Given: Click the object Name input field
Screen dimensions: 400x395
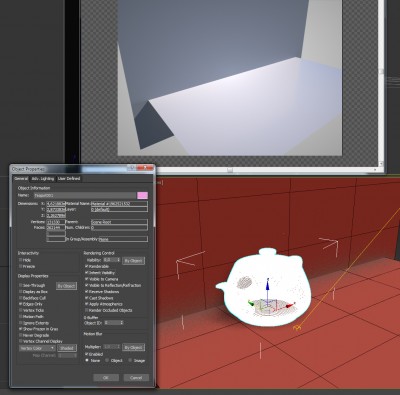Looking at the screenshot, I should pyautogui.click(x=85, y=195).
